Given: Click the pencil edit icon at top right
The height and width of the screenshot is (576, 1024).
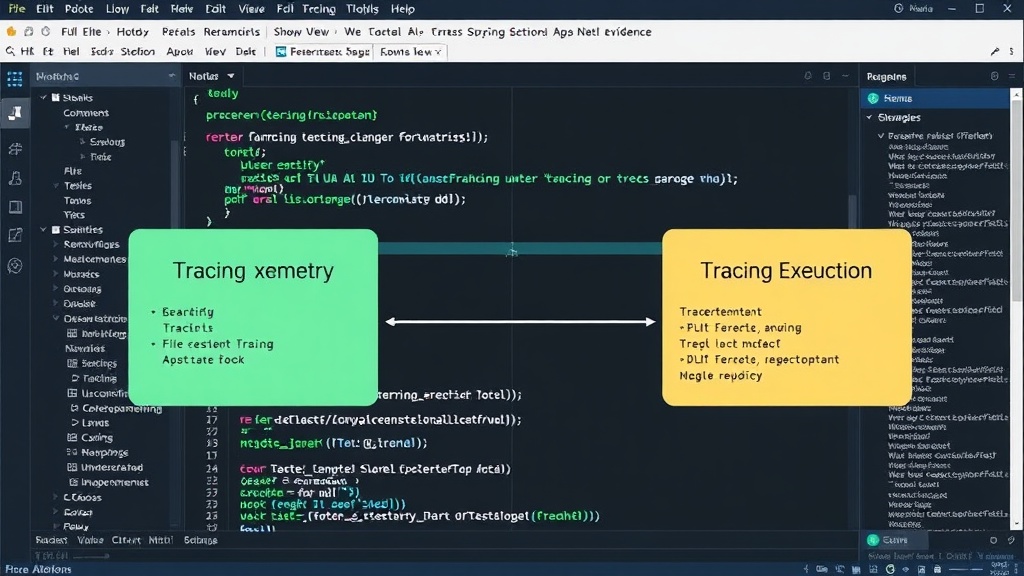Looking at the screenshot, I should [995, 51].
